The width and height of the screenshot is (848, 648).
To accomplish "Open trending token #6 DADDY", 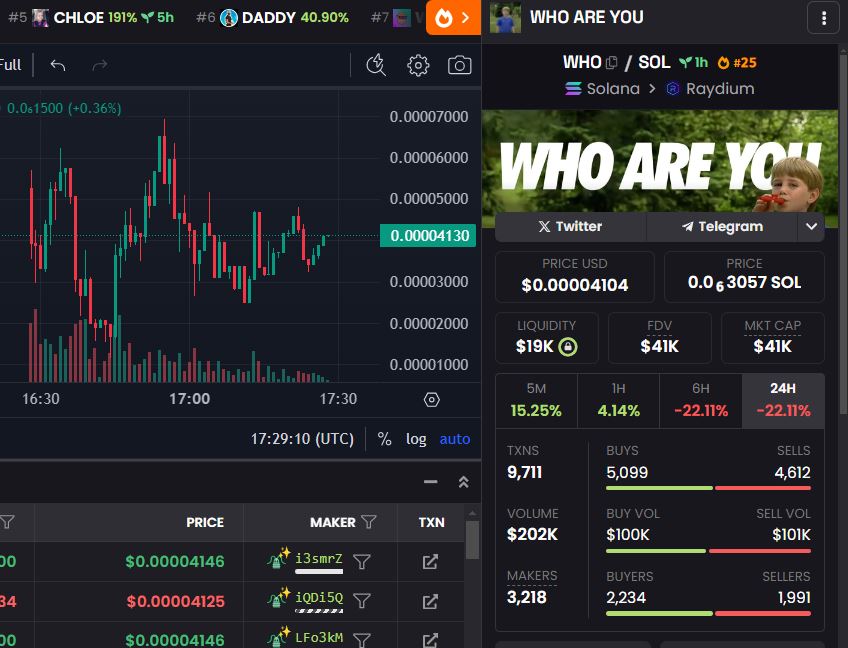I will pyautogui.click(x=272, y=18).
